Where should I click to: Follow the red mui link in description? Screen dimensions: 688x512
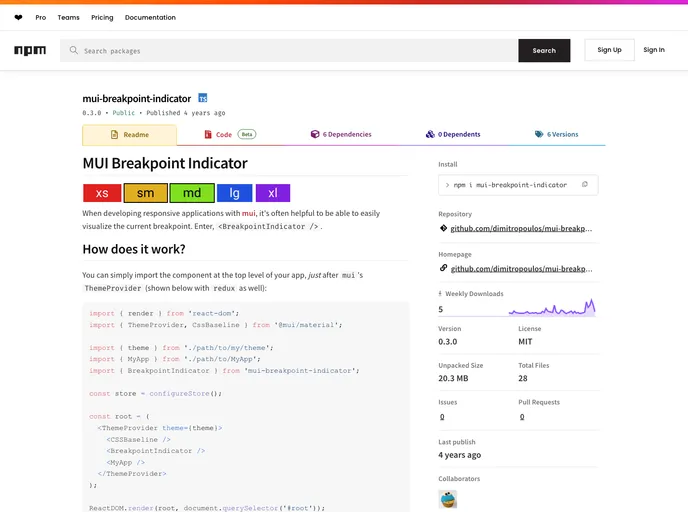(x=248, y=213)
